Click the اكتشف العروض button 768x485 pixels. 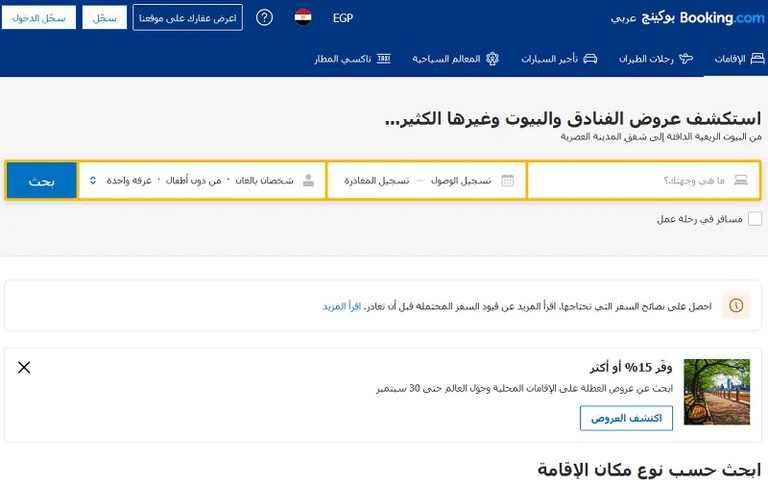(x=626, y=418)
